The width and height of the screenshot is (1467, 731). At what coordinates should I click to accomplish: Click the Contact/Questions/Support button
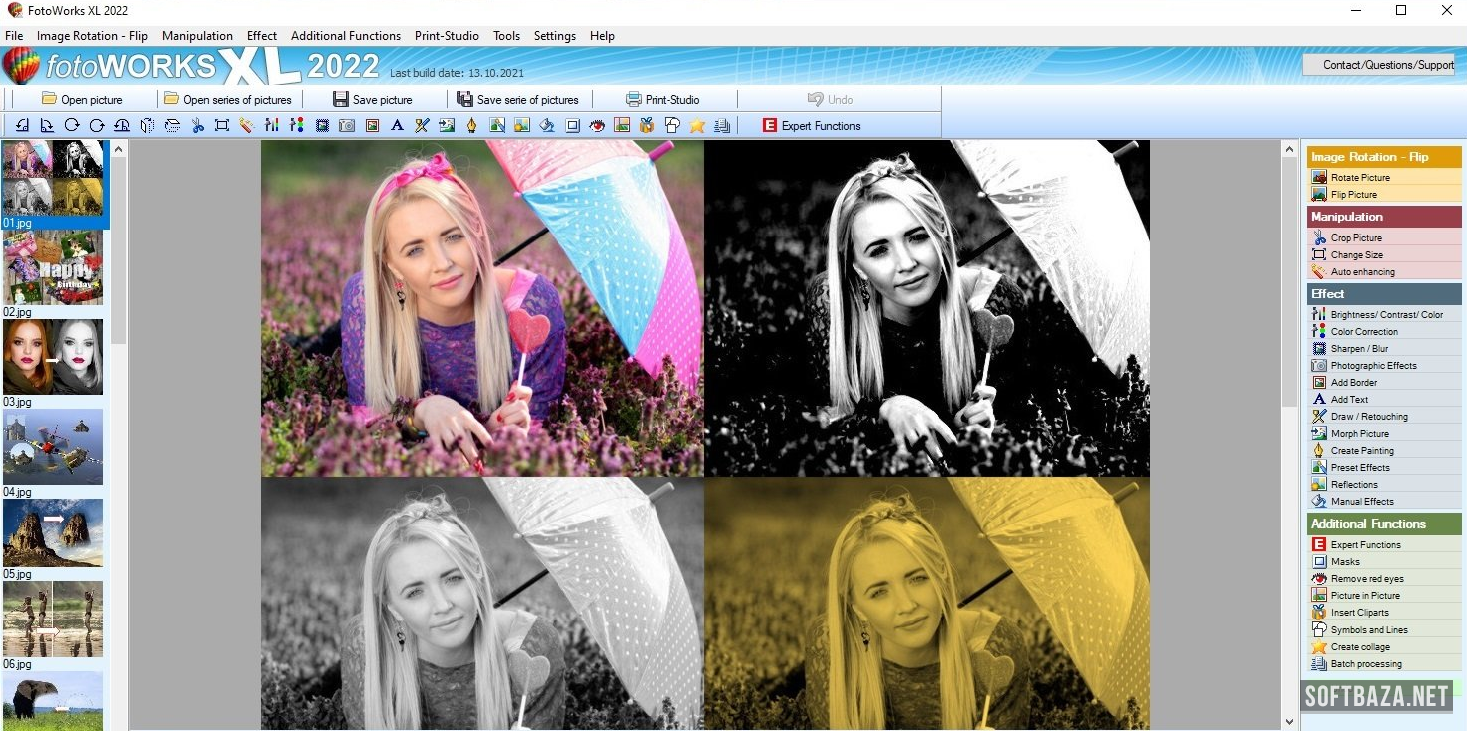pos(1378,65)
